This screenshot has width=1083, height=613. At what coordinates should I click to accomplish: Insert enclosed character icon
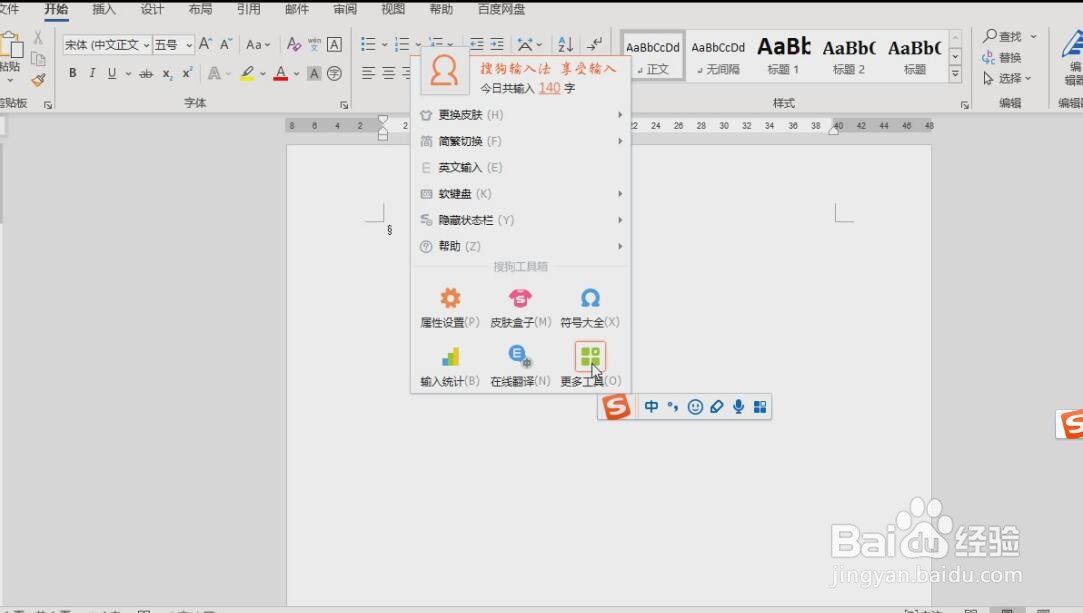coord(334,73)
